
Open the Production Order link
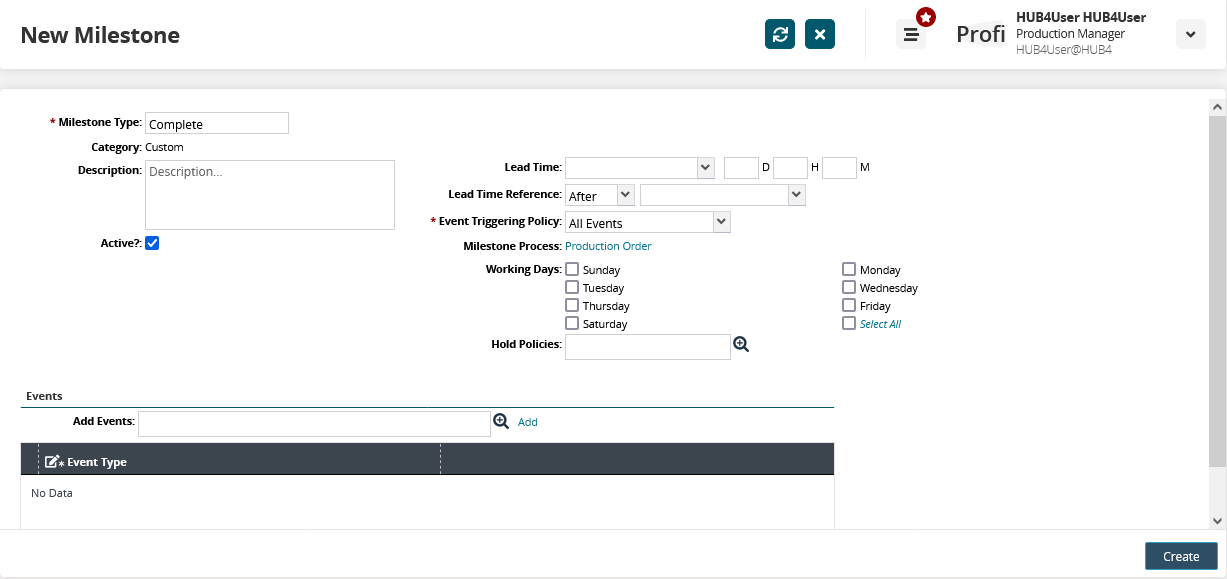click(608, 246)
